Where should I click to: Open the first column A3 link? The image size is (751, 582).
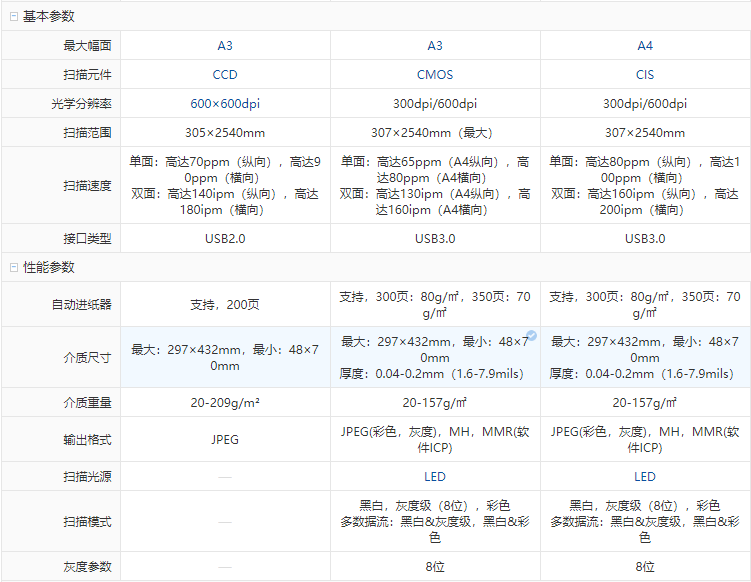[x=225, y=46]
